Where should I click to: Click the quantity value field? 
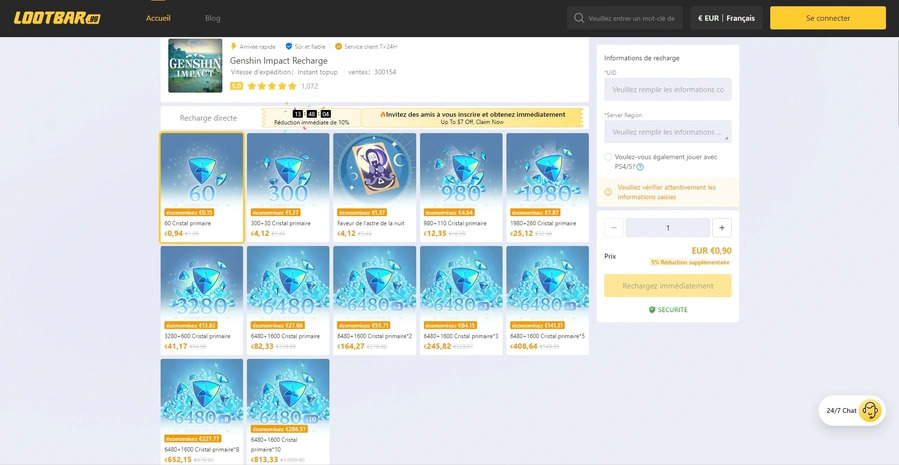click(x=668, y=228)
